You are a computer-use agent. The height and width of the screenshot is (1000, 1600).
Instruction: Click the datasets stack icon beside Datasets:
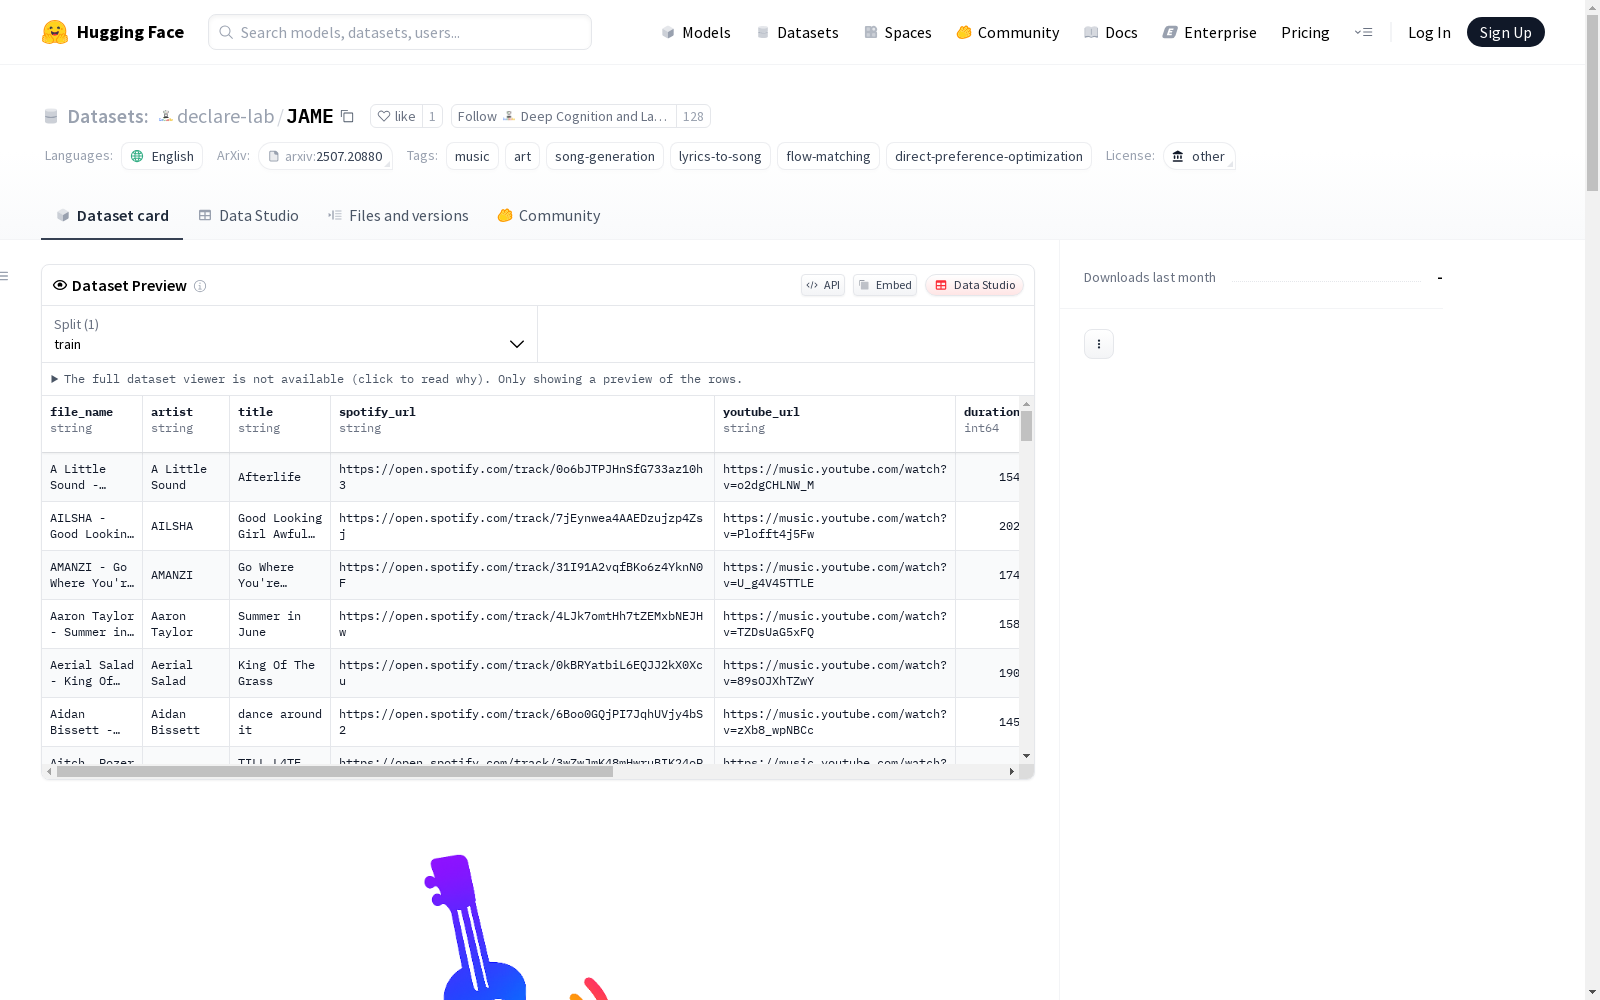[51, 117]
